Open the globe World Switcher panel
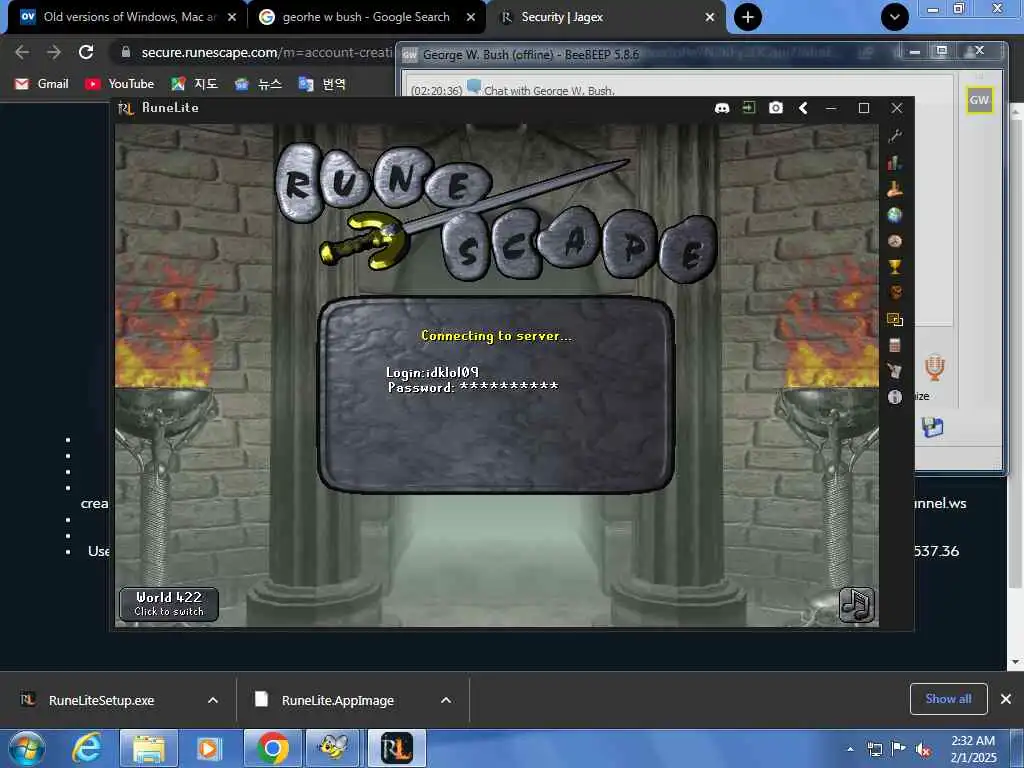Screen dimensions: 1024x768 point(895,215)
